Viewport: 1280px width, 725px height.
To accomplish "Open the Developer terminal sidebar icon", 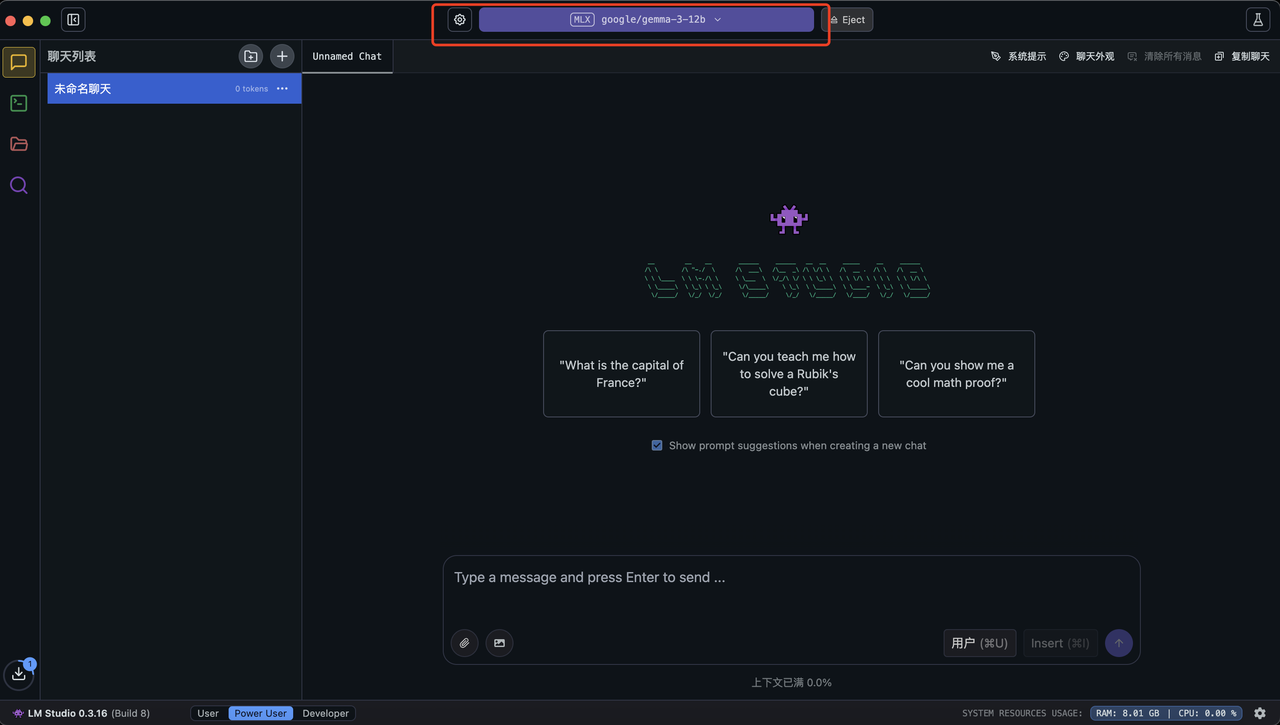I will (18, 103).
